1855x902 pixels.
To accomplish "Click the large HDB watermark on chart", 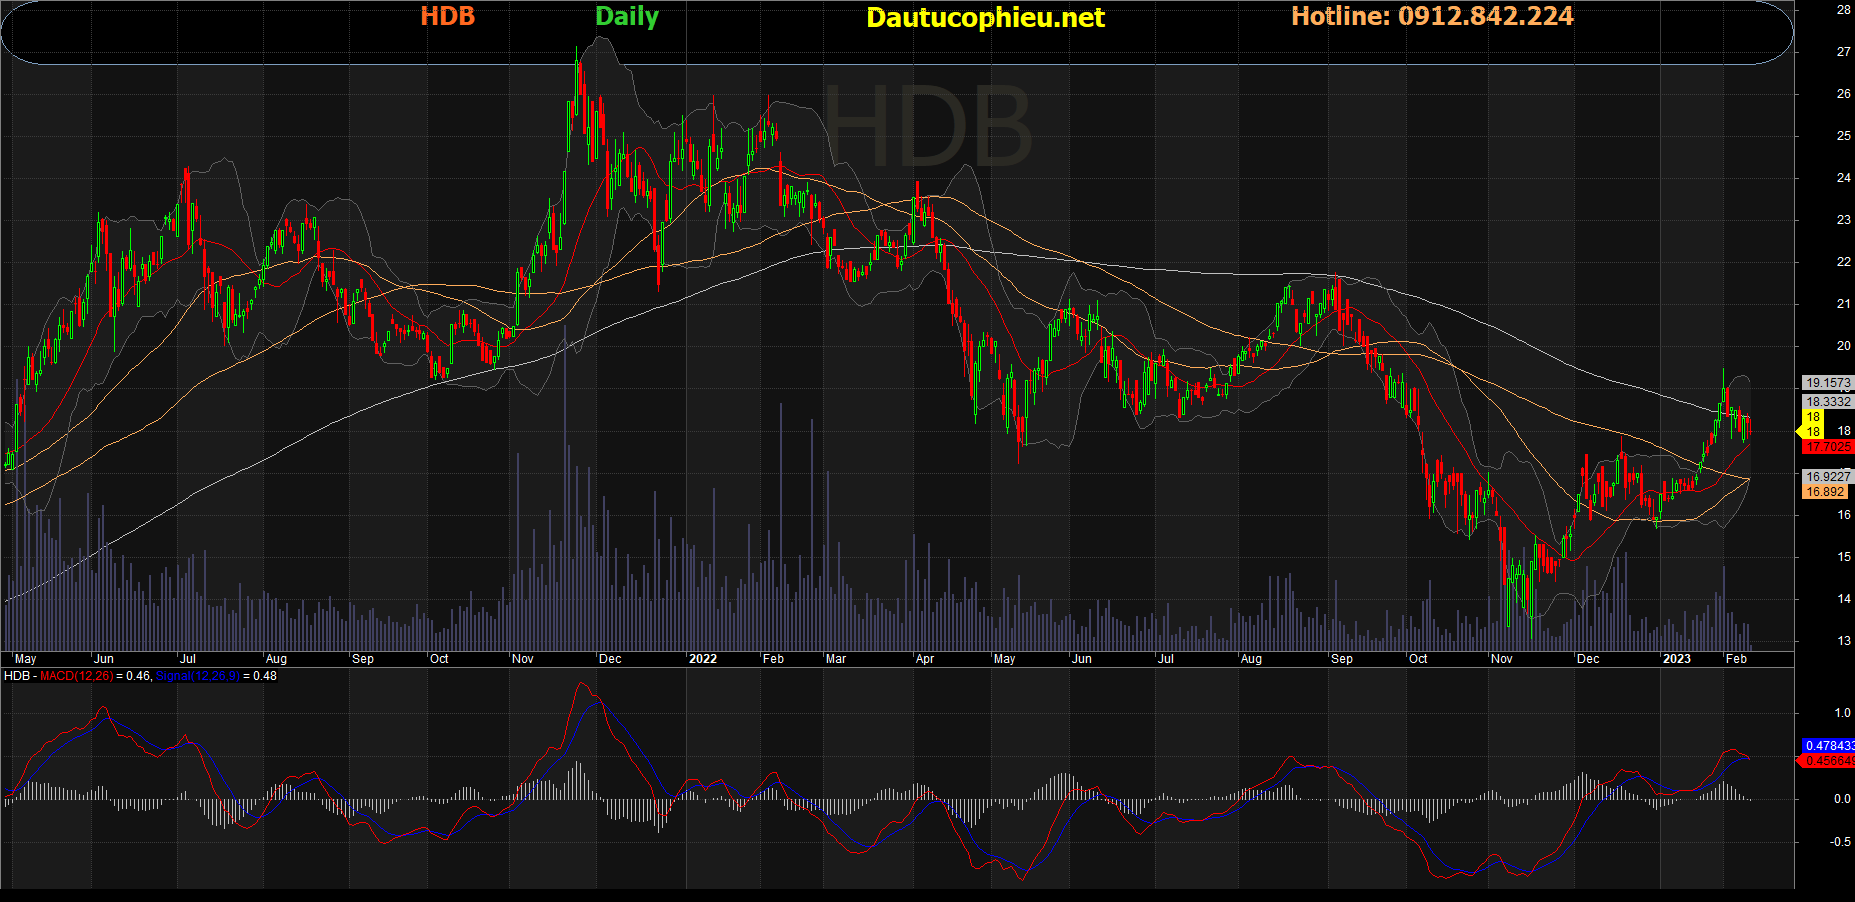I will click(927, 127).
